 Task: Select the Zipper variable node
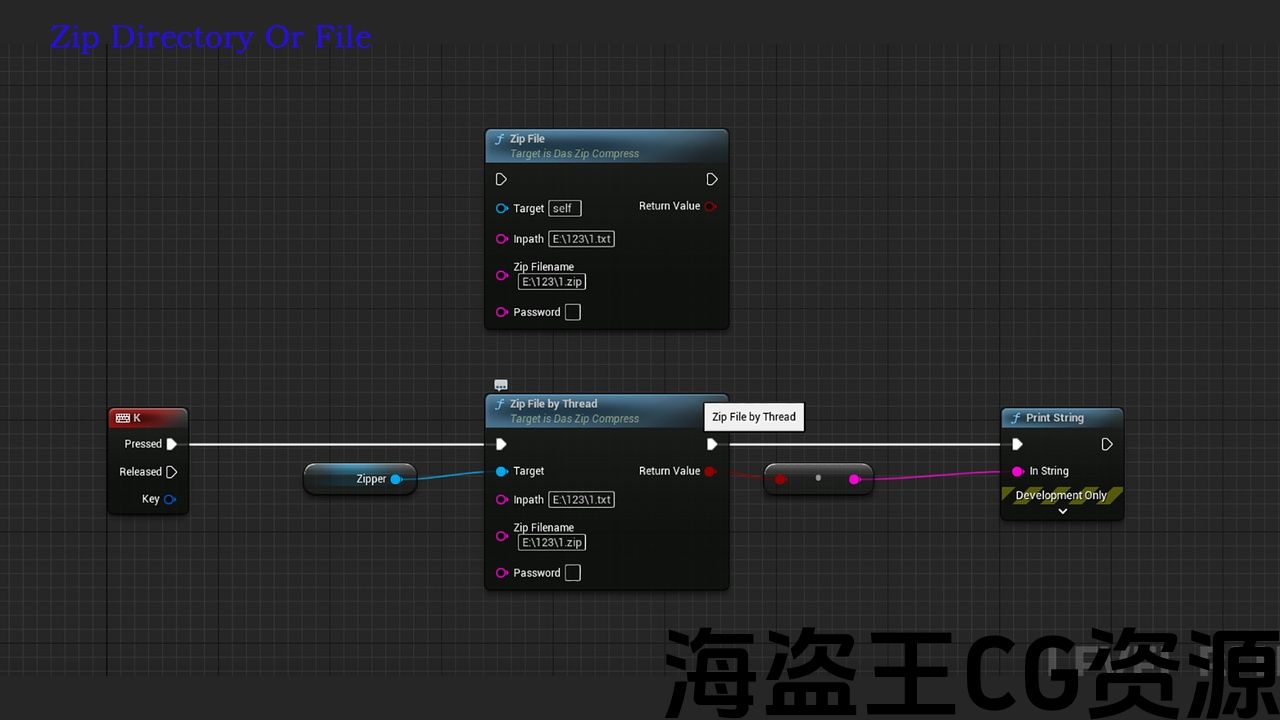pyautogui.click(x=350, y=479)
